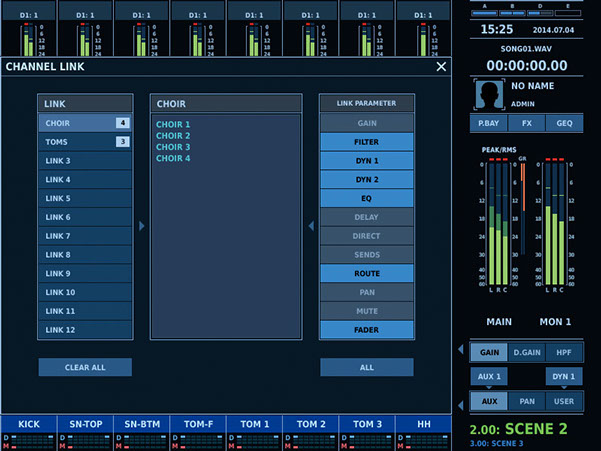Switch to the GEQ tab

[563, 124]
